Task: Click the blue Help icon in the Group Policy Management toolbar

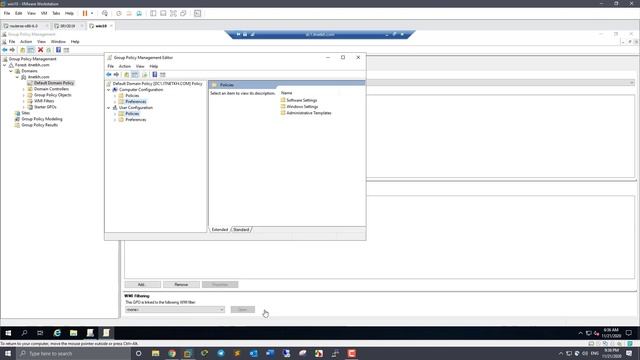Action: coord(58,50)
